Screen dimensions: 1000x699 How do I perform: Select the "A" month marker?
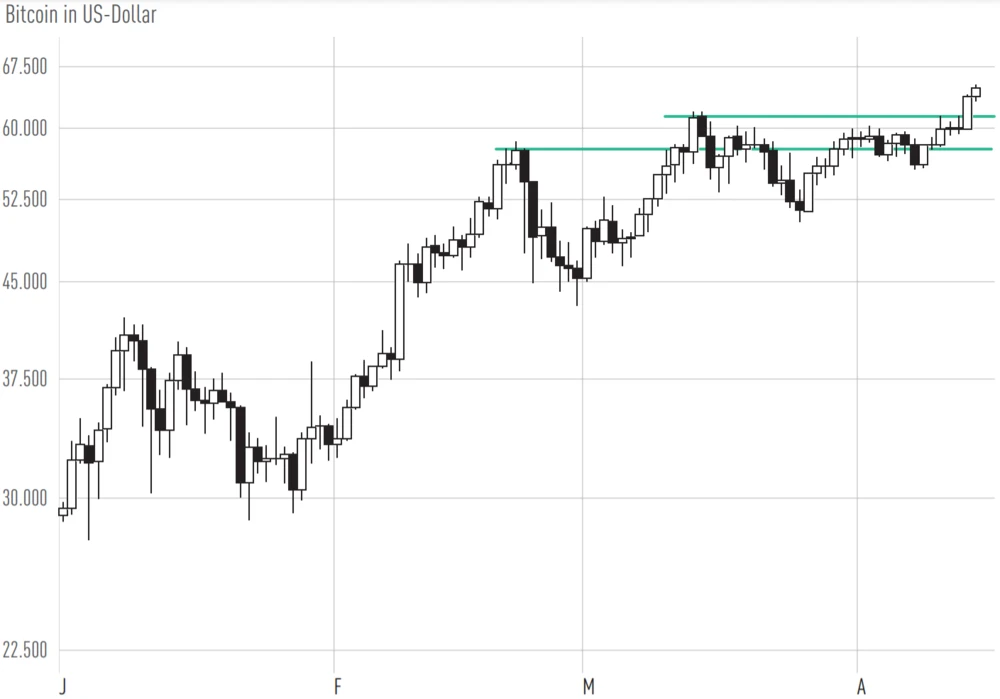coord(861,686)
